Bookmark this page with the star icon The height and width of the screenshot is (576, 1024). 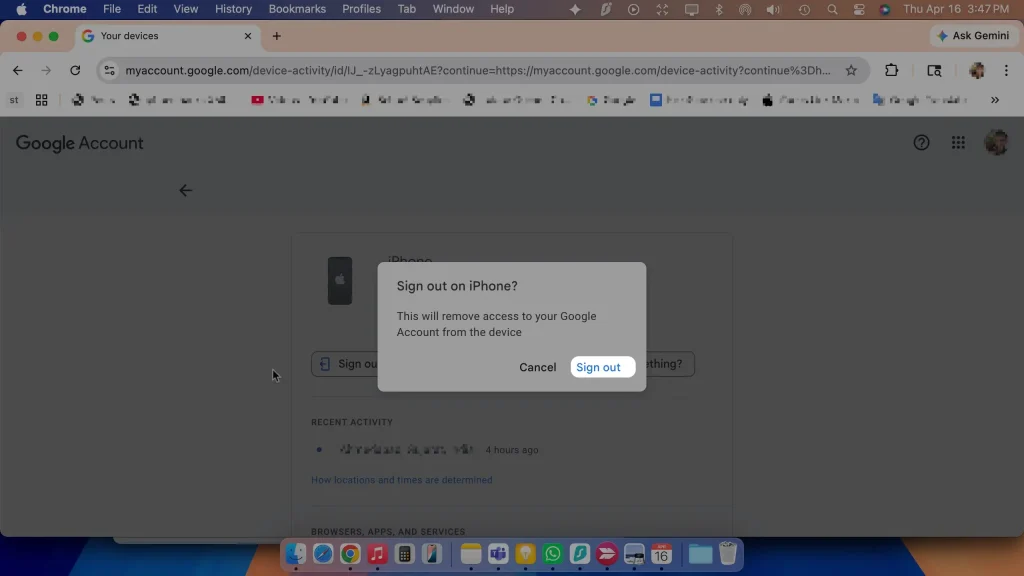(851, 71)
